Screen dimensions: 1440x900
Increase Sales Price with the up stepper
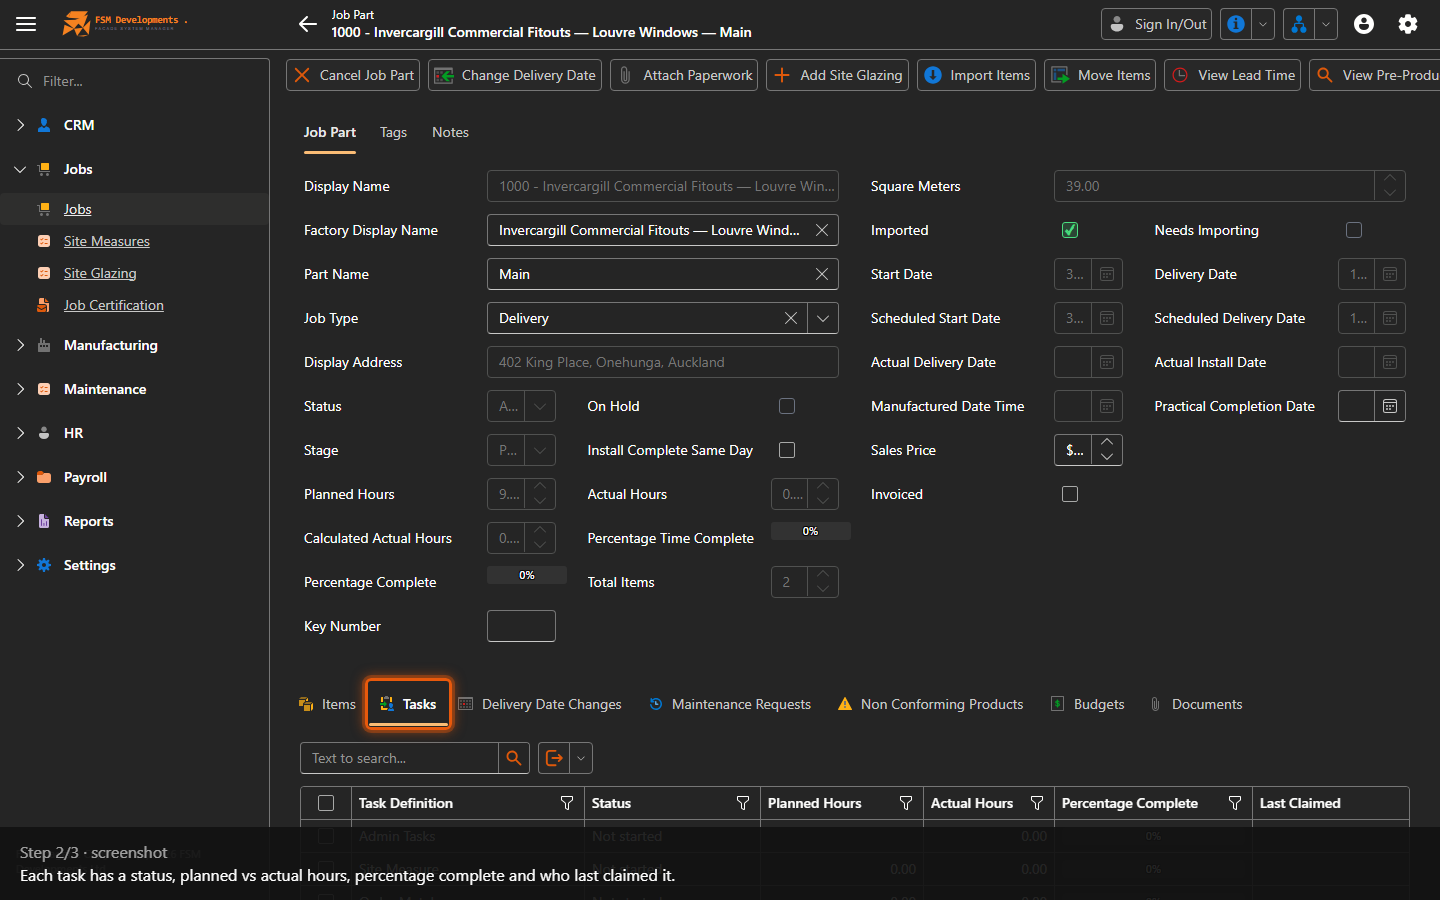click(1107, 442)
